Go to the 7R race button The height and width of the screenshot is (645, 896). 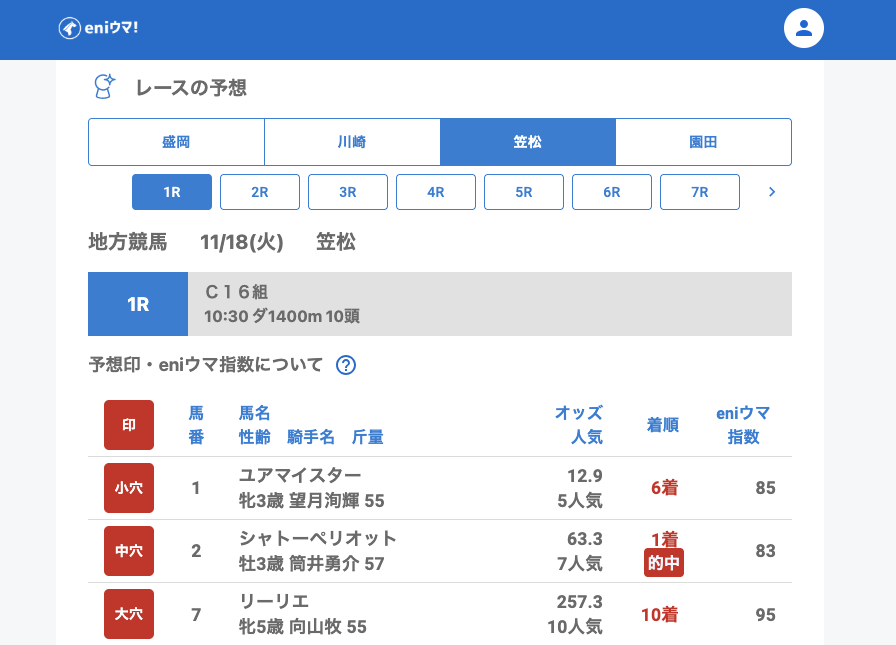click(700, 192)
